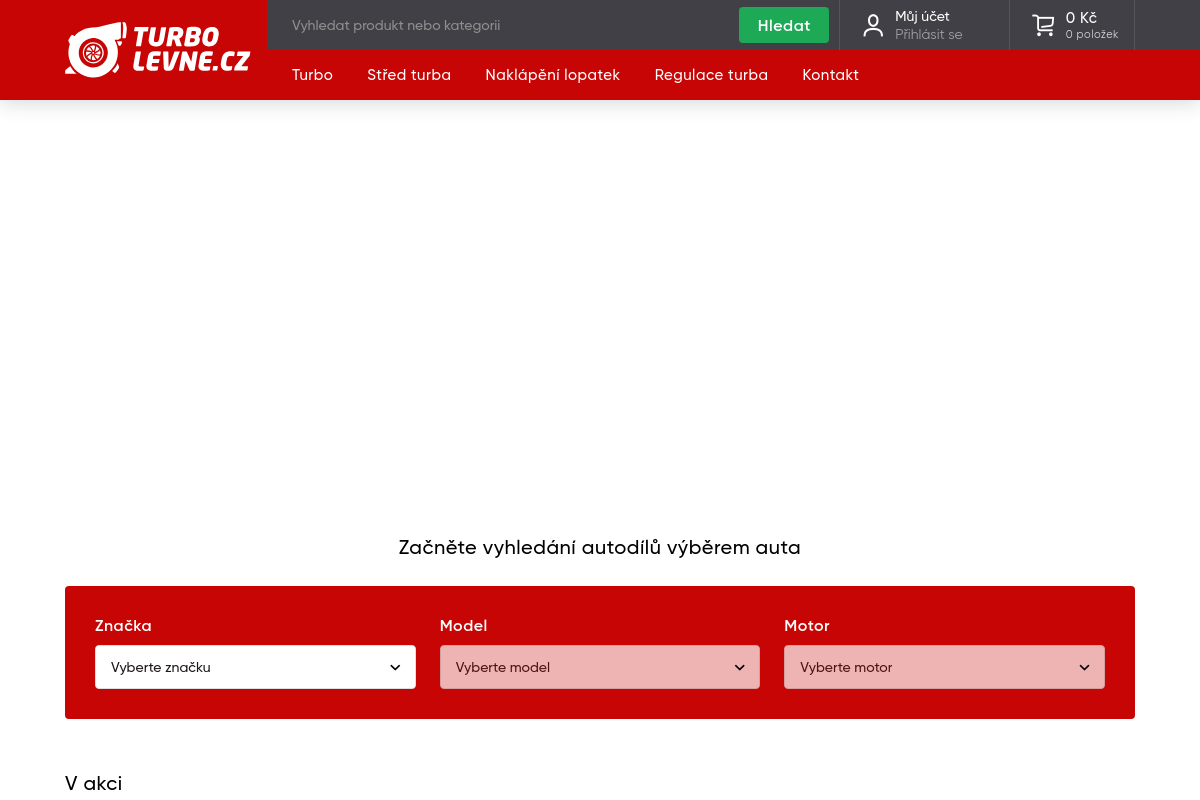Click the user account icon
The image size is (1200, 800).
coord(873,25)
